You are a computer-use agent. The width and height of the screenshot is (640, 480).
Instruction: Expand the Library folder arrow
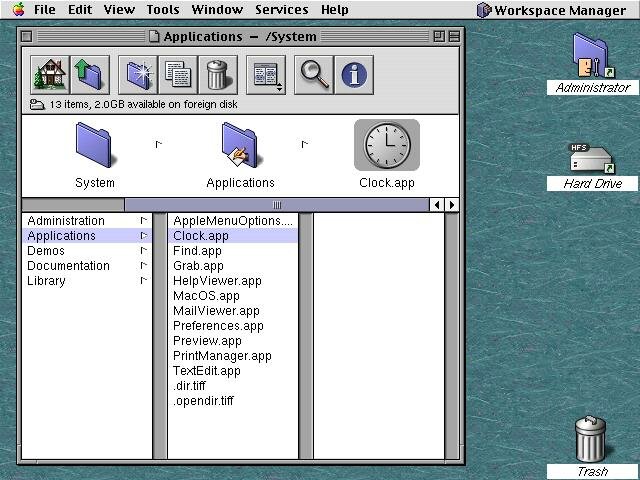144,281
